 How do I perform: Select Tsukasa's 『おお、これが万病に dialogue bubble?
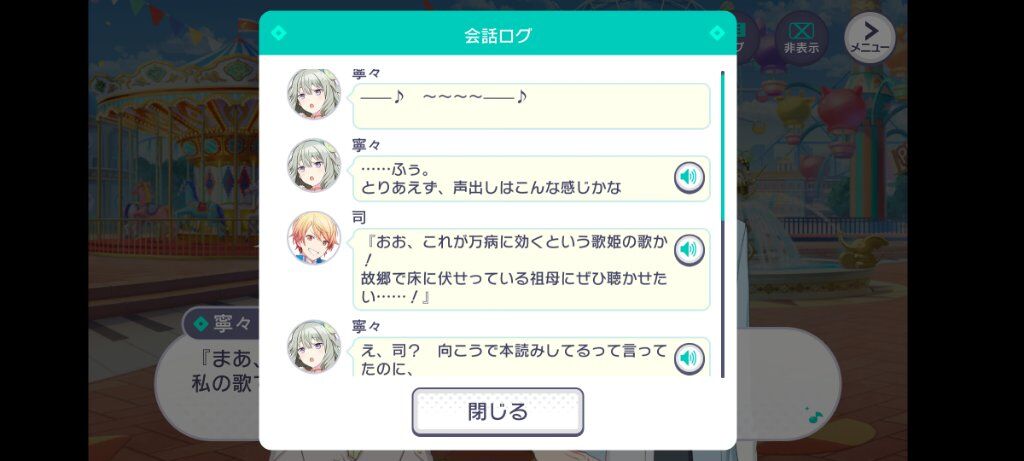coord(531,269)
